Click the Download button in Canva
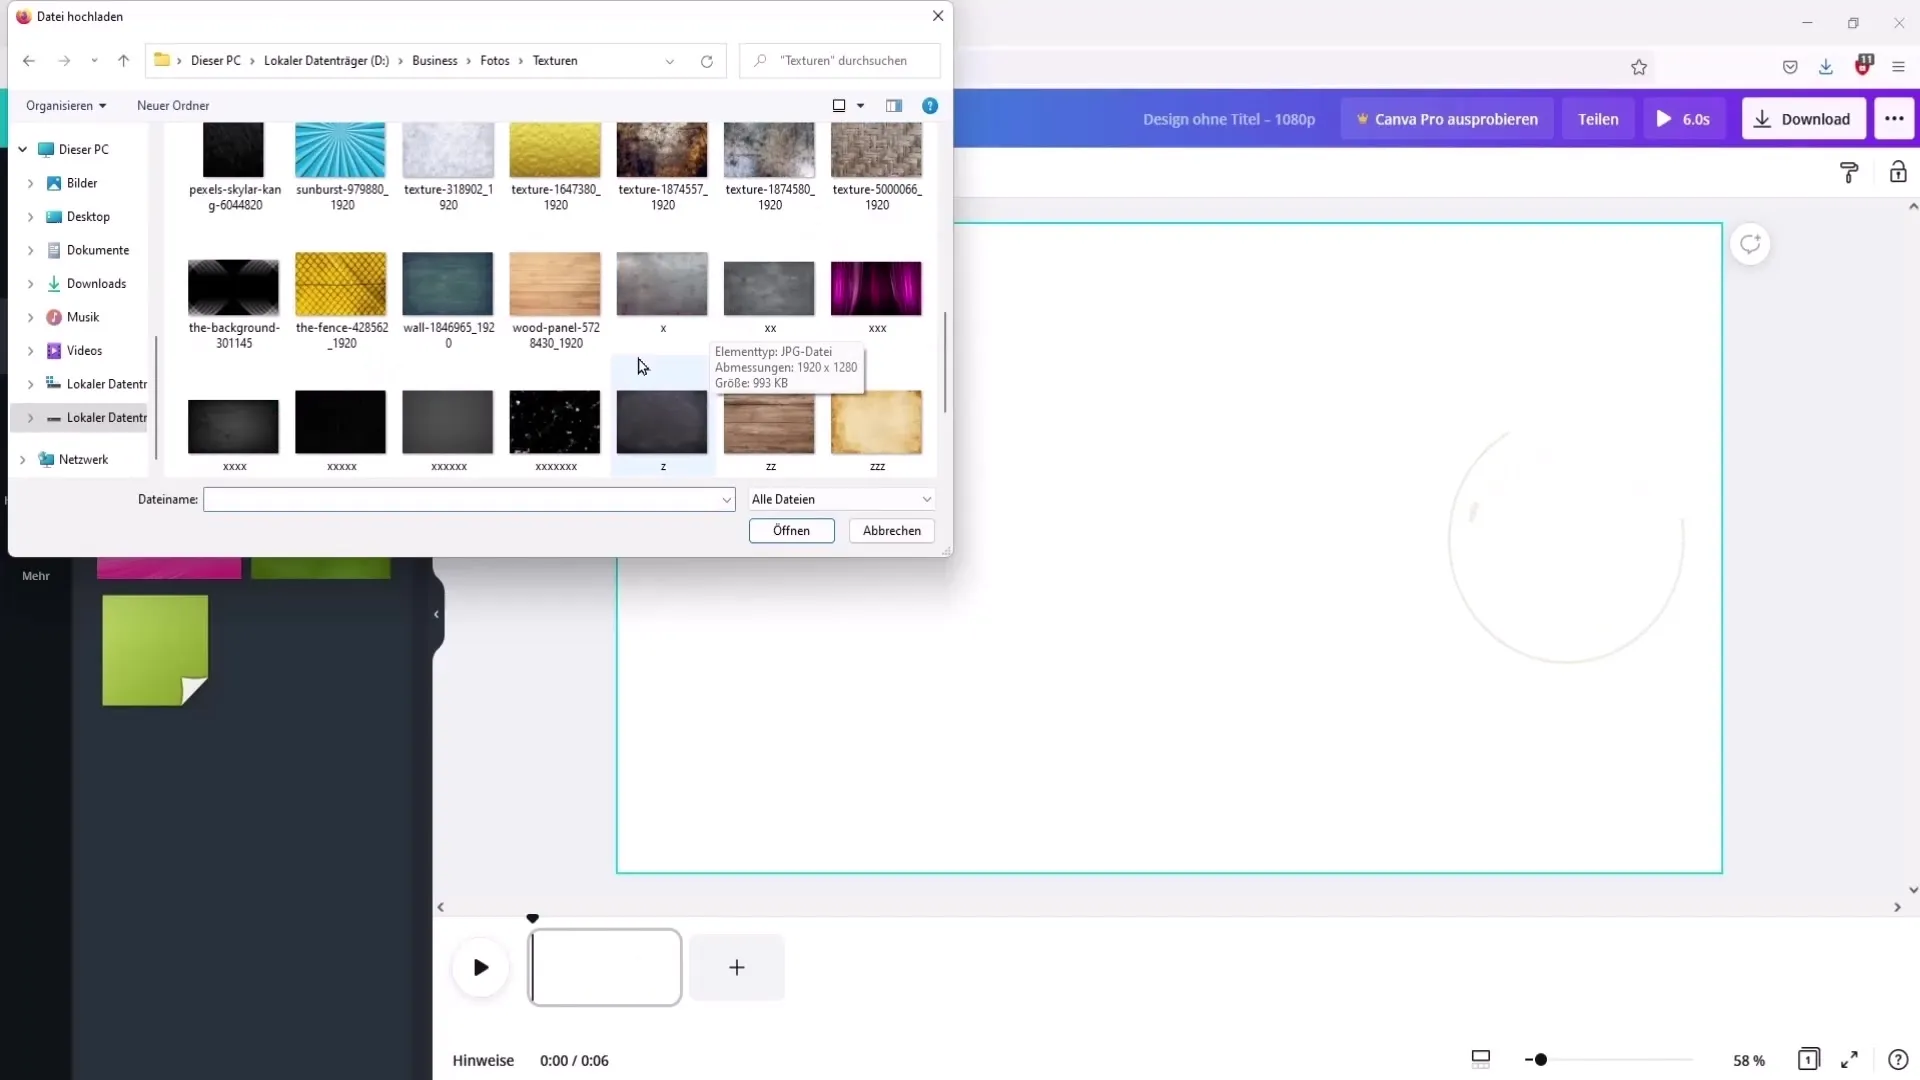This screenshot has height=1080, width=1920. (x=1803, y=119)
